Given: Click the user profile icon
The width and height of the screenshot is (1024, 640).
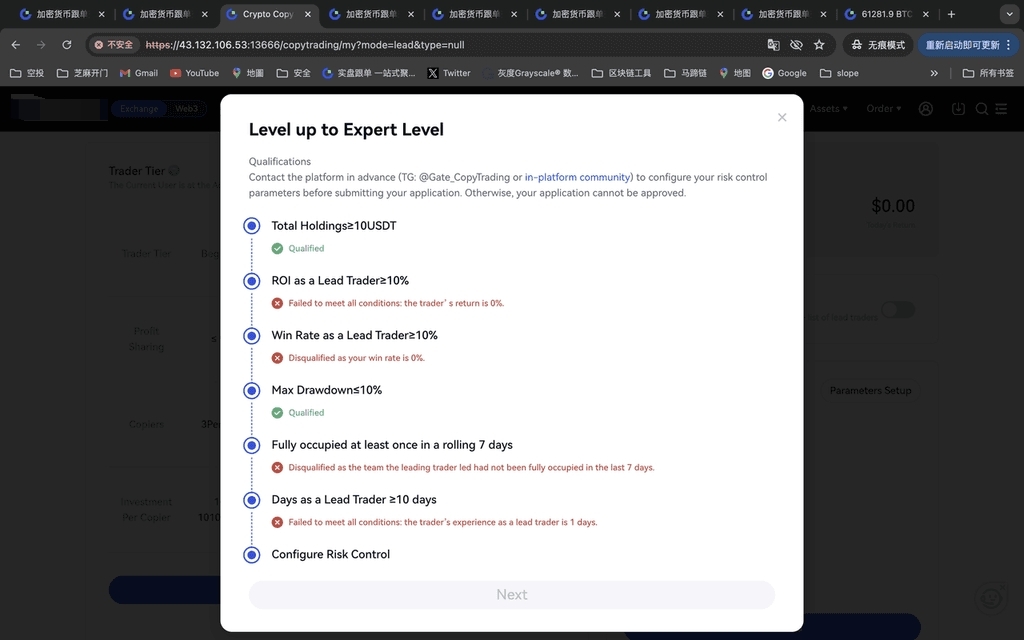Looking at the screenshot, I should coord(926,109).
